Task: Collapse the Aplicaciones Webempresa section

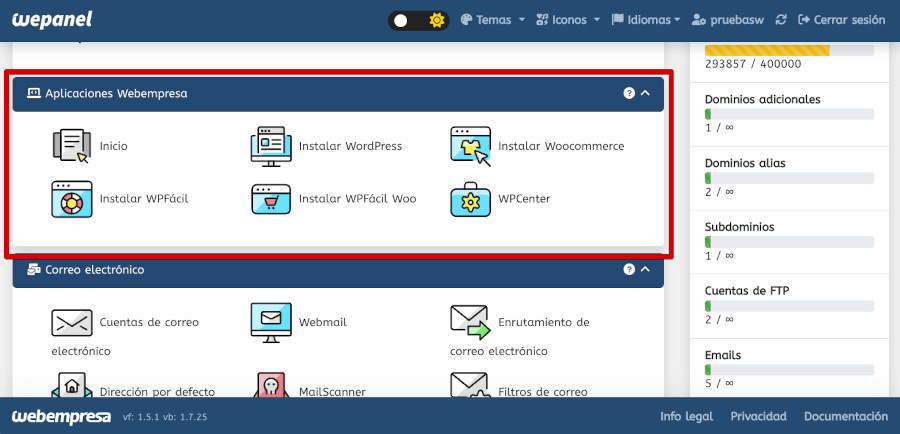Action: pos(645,93)
